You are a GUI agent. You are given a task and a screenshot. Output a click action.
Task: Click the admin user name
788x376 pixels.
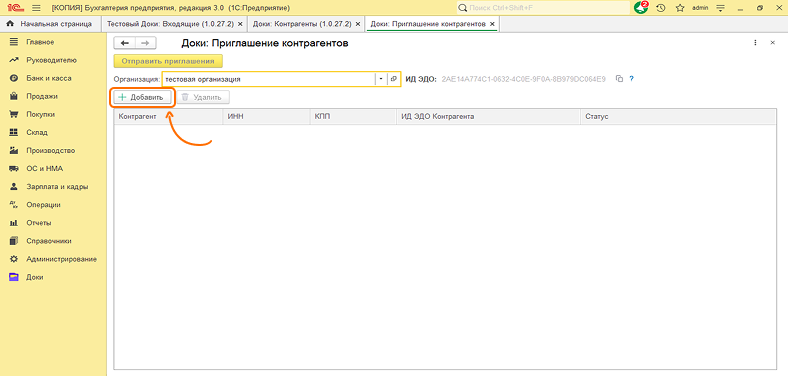point(700,8)
